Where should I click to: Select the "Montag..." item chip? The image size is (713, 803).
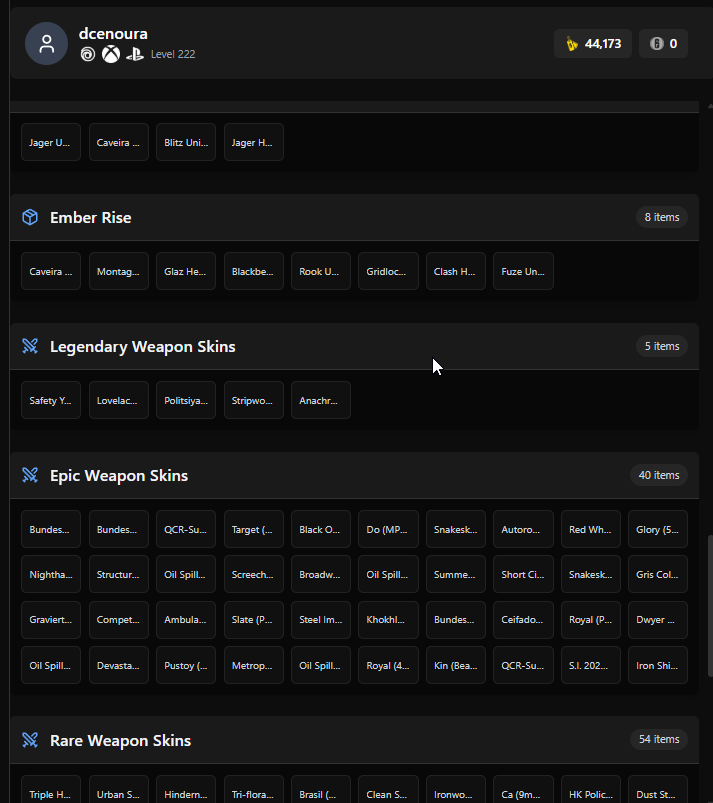[x=118, y=271]
